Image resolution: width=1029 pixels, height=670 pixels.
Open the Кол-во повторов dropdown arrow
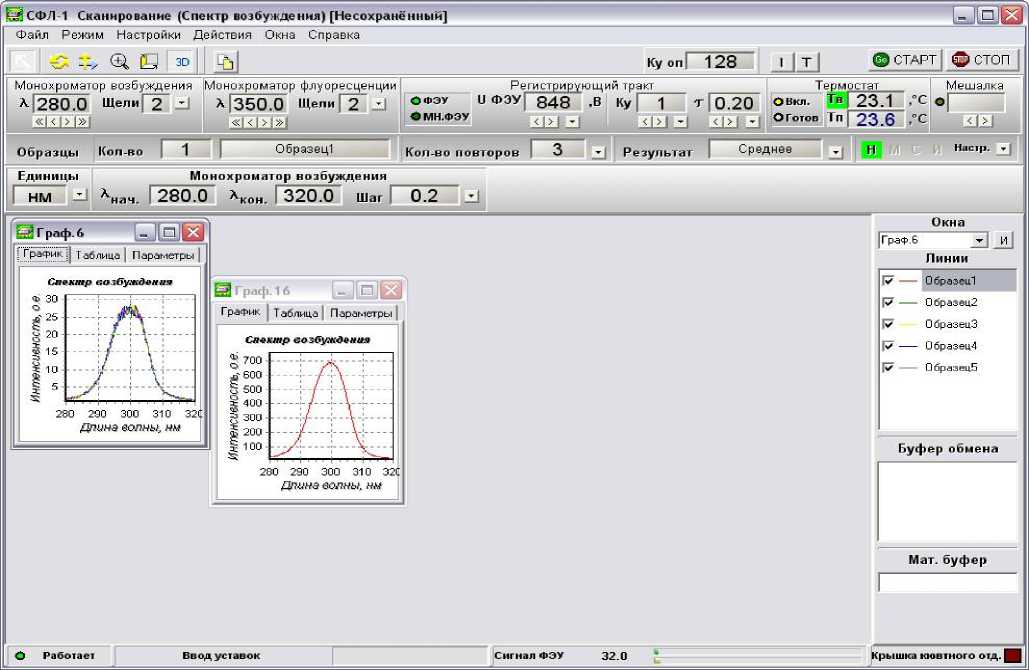pyautogui.click(x=598, y=152)
